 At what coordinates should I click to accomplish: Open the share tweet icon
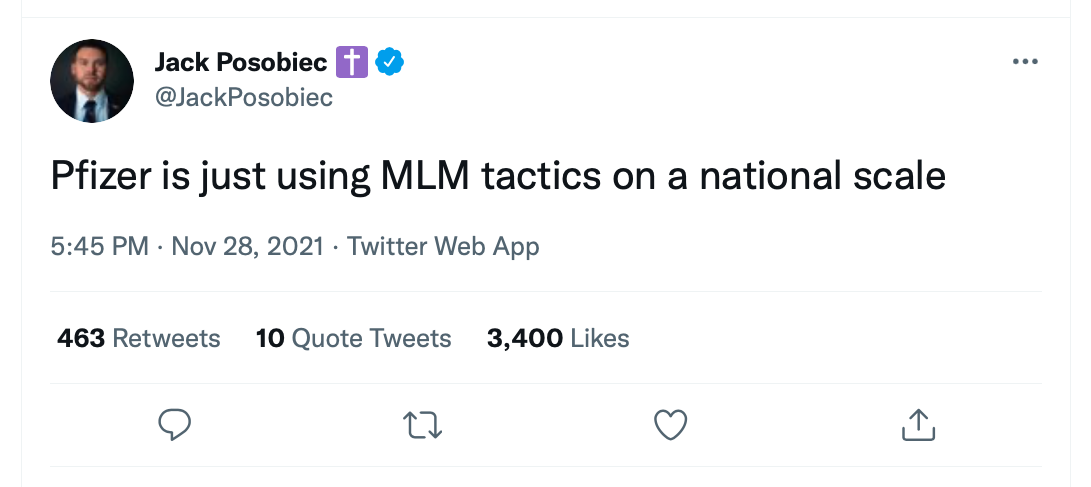tap(917, 425)
